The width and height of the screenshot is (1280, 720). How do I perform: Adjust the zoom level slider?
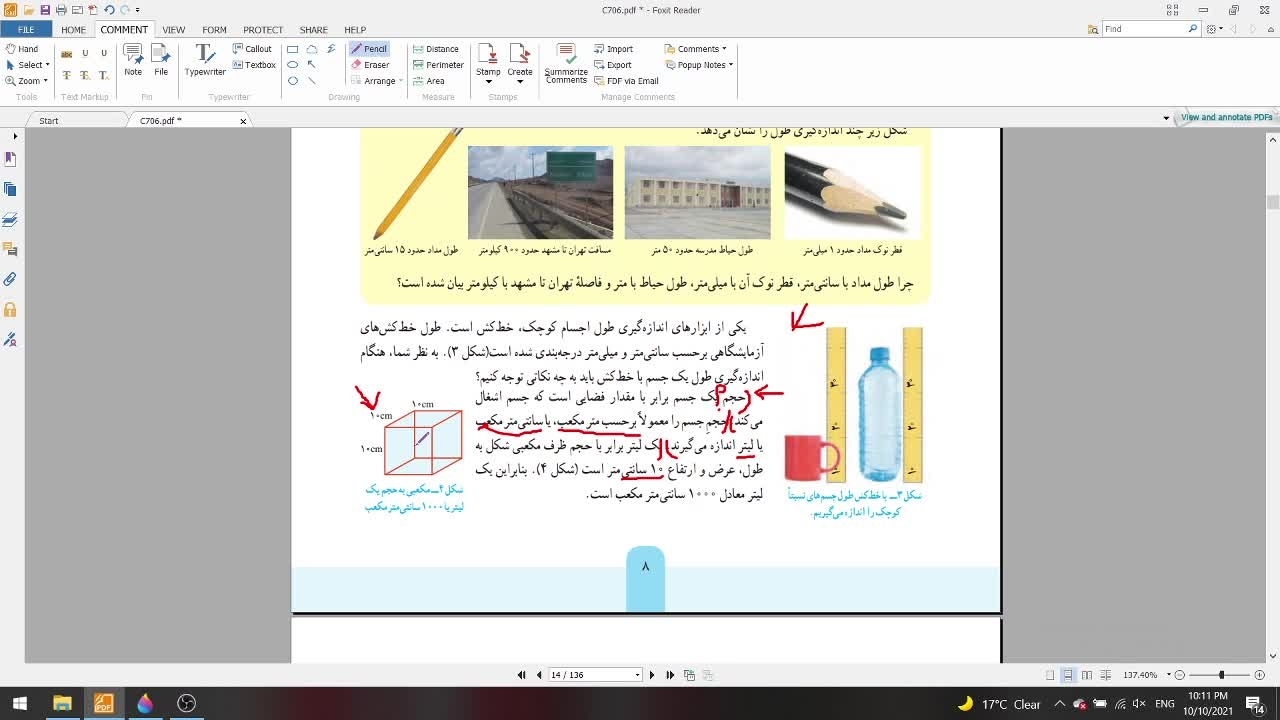tap(1220, 675)
